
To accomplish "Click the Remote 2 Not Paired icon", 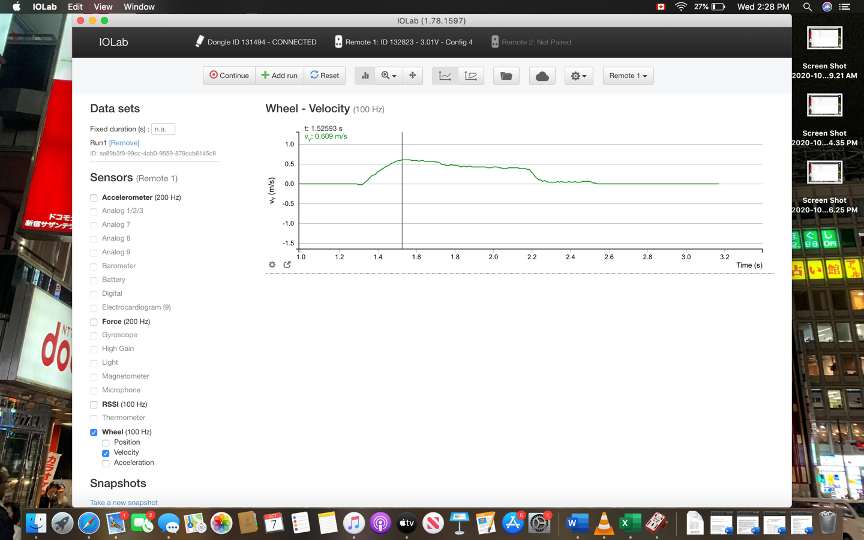I will pyautogui.click(x=495, y=41).
